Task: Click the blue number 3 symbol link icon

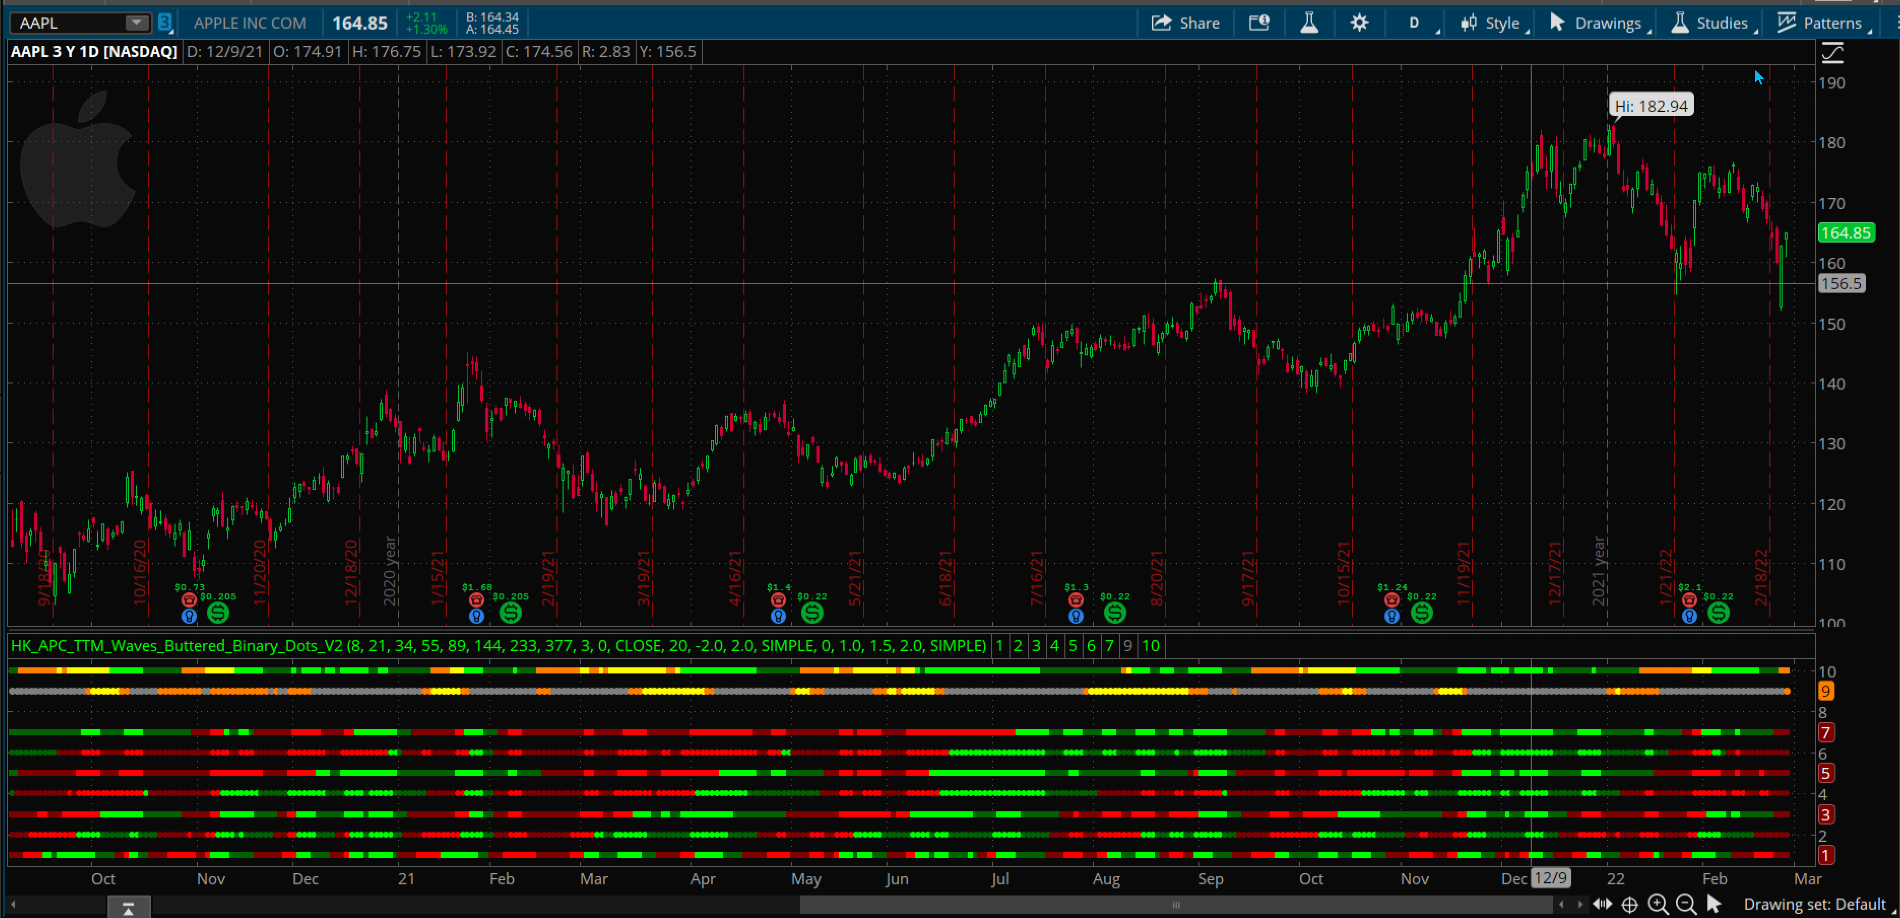Action: [x=165, y=23]
